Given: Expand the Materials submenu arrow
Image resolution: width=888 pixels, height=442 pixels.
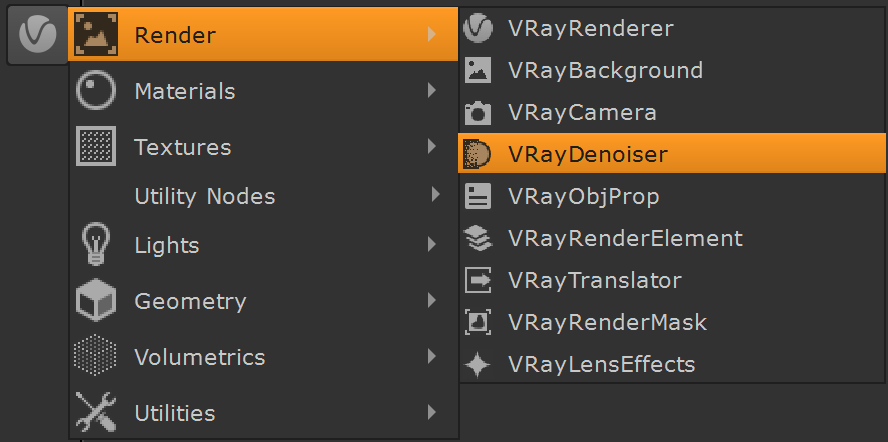Looking at the screenshot, I should point(432,90).
